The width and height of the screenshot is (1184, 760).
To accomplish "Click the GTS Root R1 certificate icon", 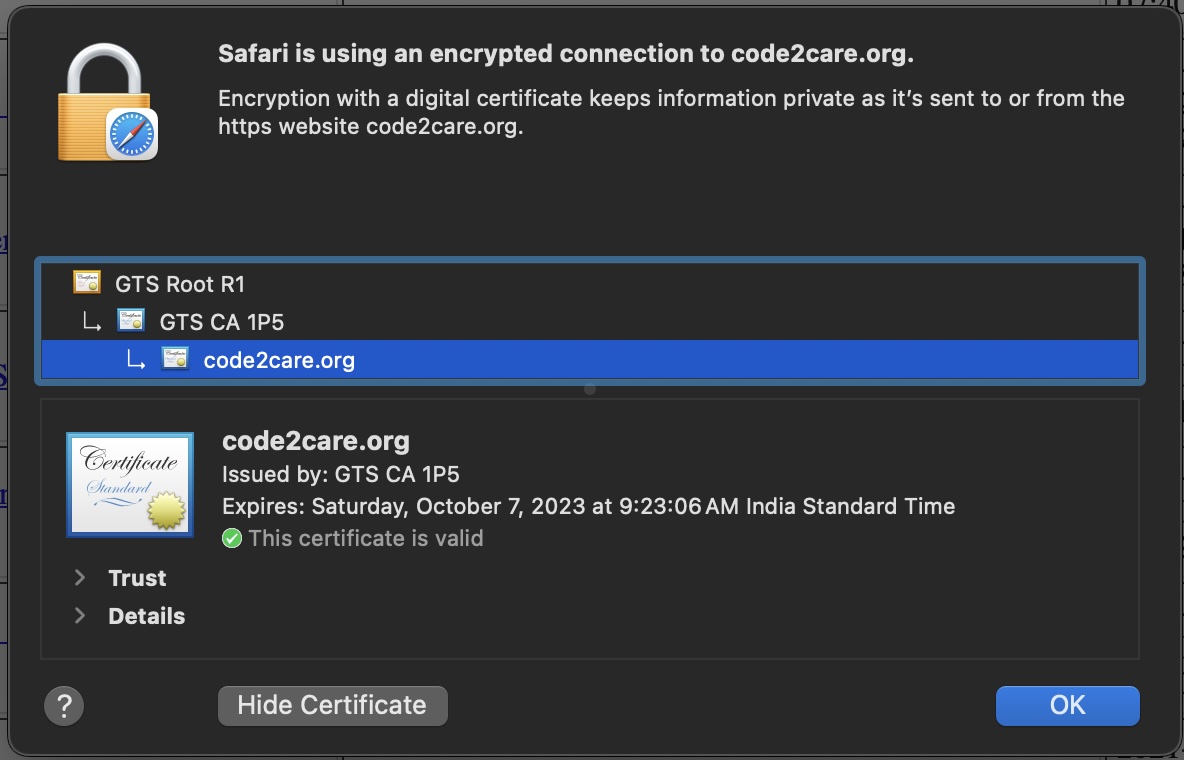I will click(x=87, y=283).
